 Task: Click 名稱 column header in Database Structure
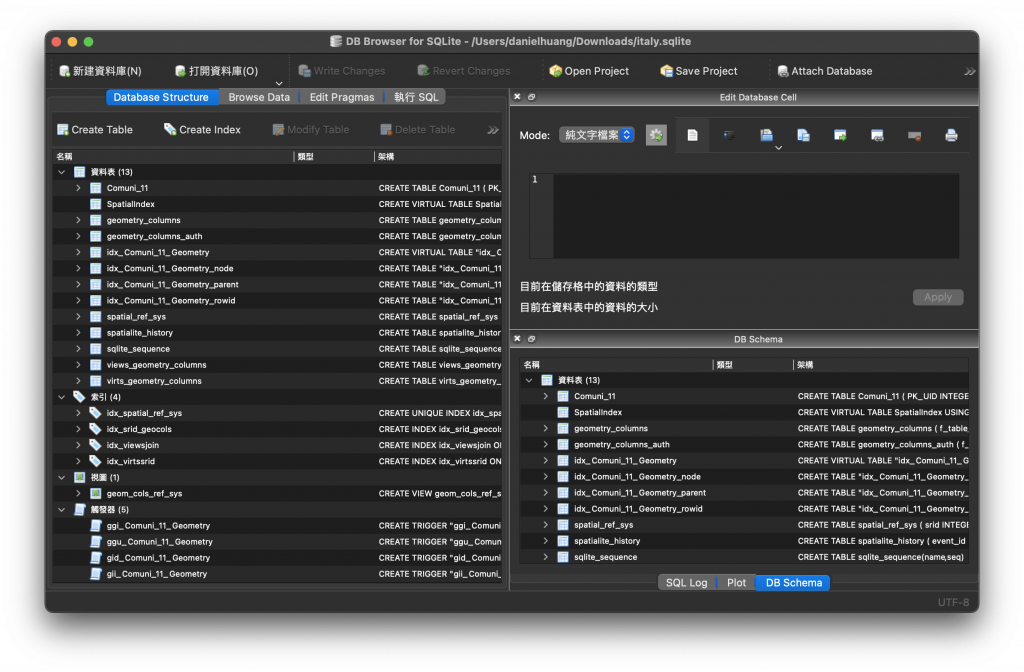[x=174, y=157]
